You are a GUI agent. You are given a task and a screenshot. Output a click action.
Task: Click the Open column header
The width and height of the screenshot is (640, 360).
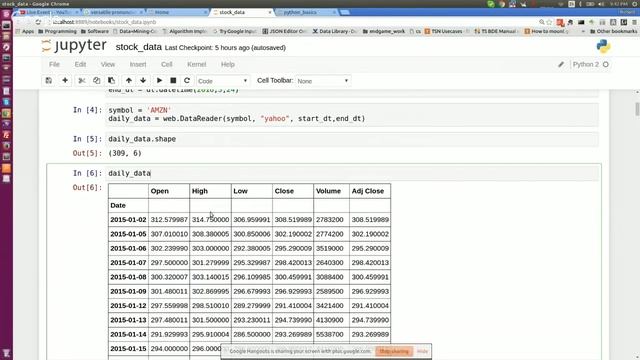(160, 191)
